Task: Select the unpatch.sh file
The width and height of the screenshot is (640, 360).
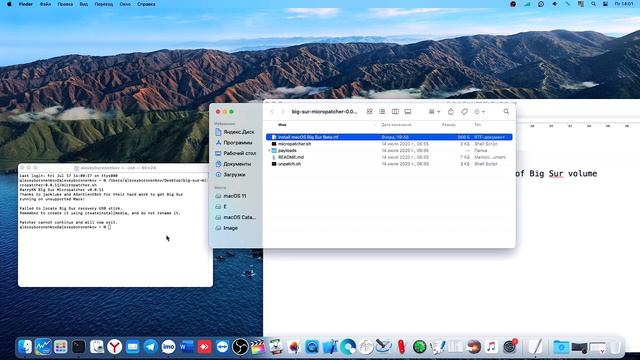Action: [x=389, y=164]
